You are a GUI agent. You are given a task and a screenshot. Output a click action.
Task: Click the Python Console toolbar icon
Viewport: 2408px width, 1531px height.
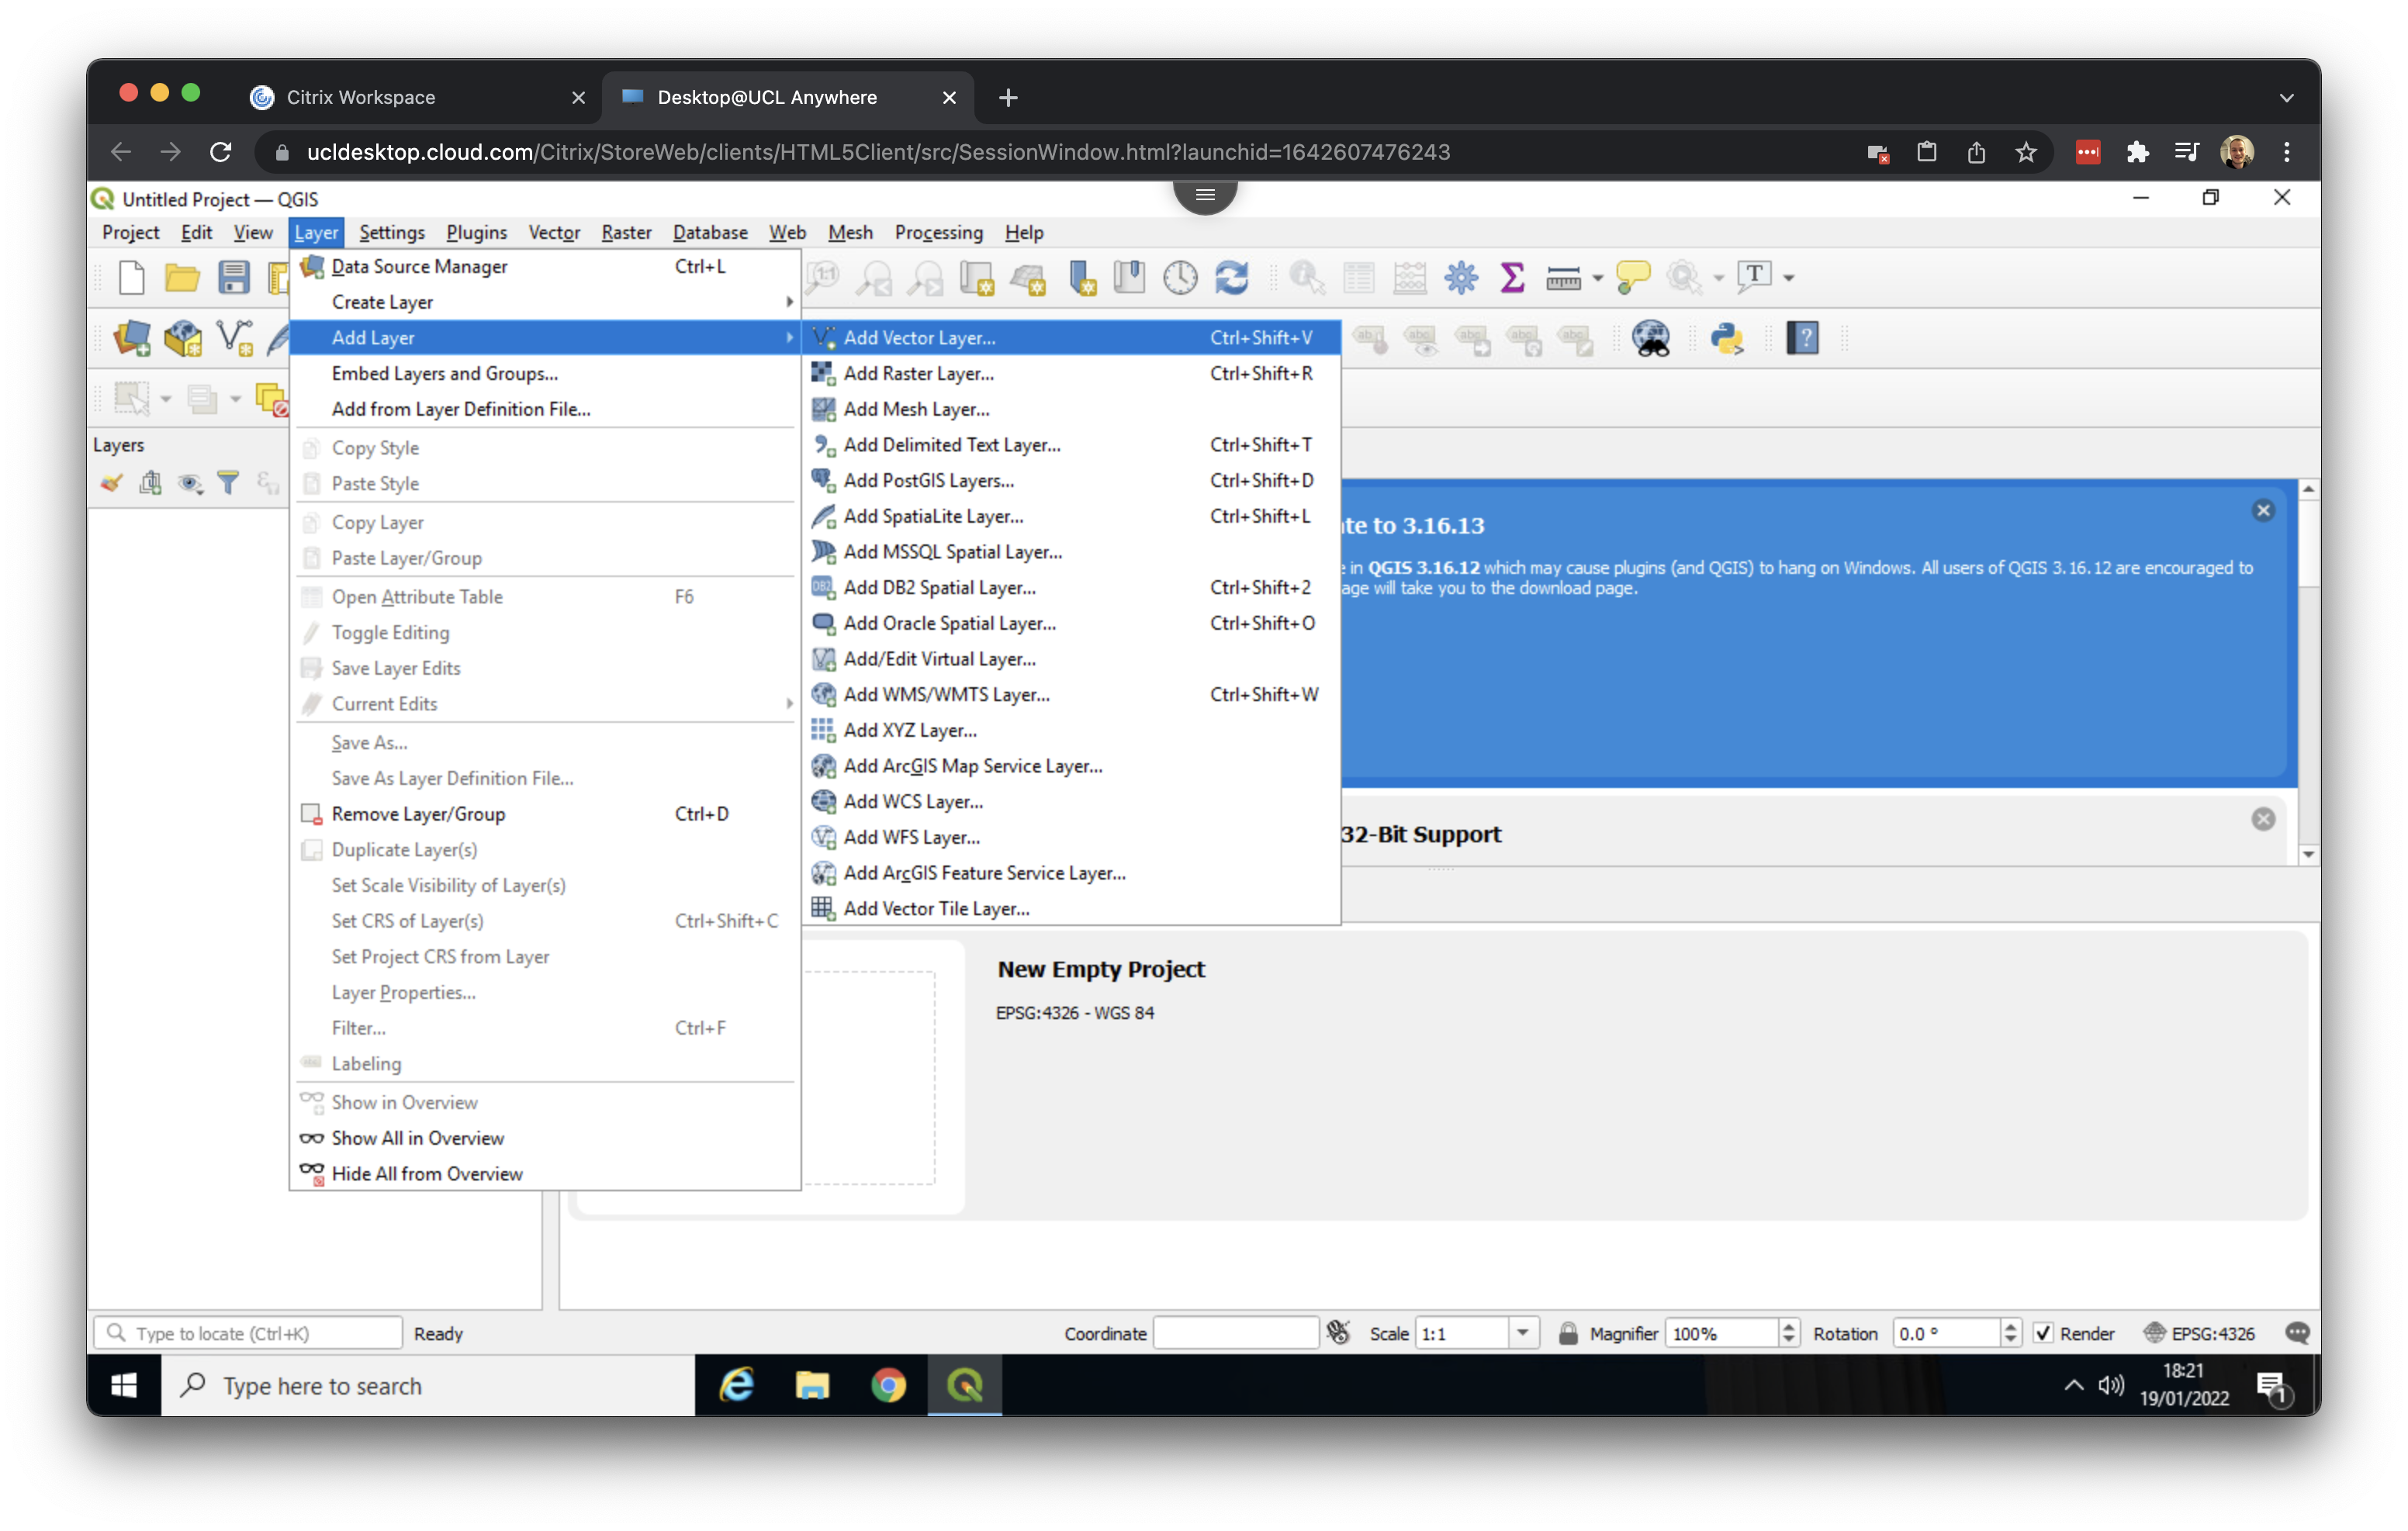pyautogui.click(x=1727, y=338)
